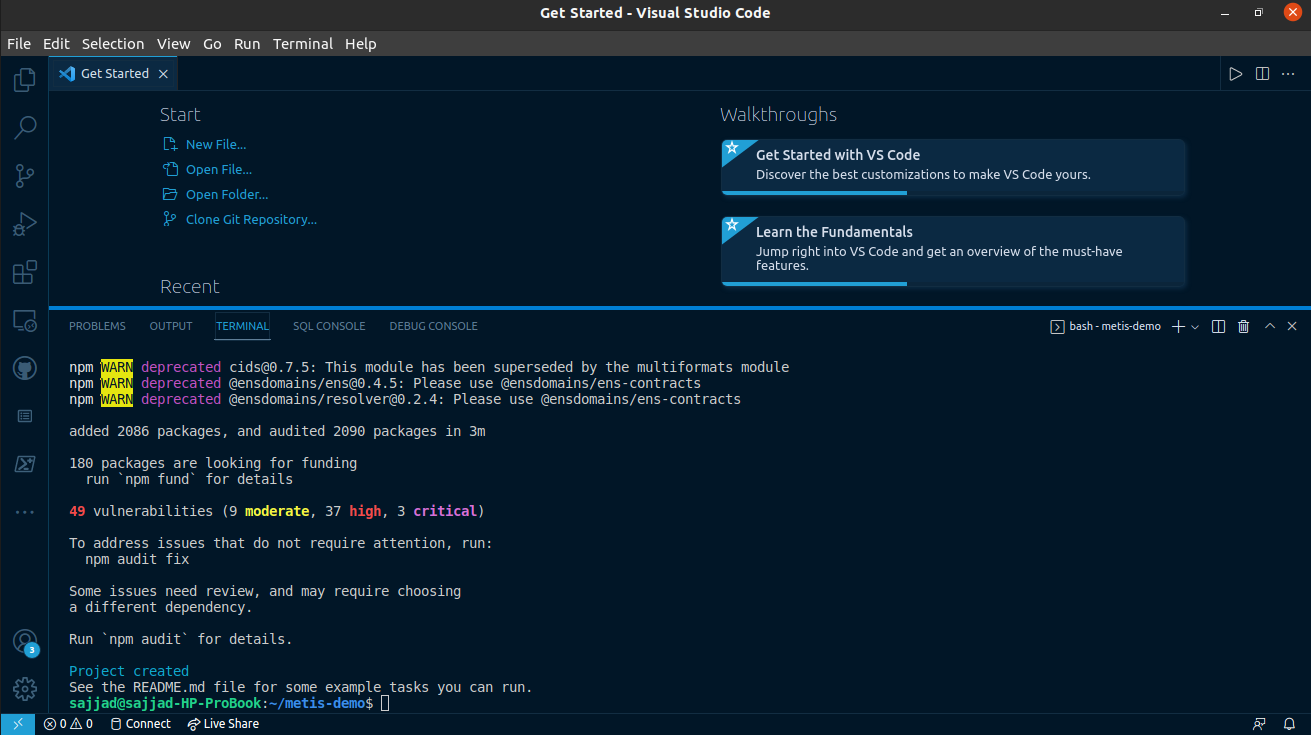Open the SQL tools view in activity bar
Viewport: 1311px width, 735px height.
tap(25, 464)
